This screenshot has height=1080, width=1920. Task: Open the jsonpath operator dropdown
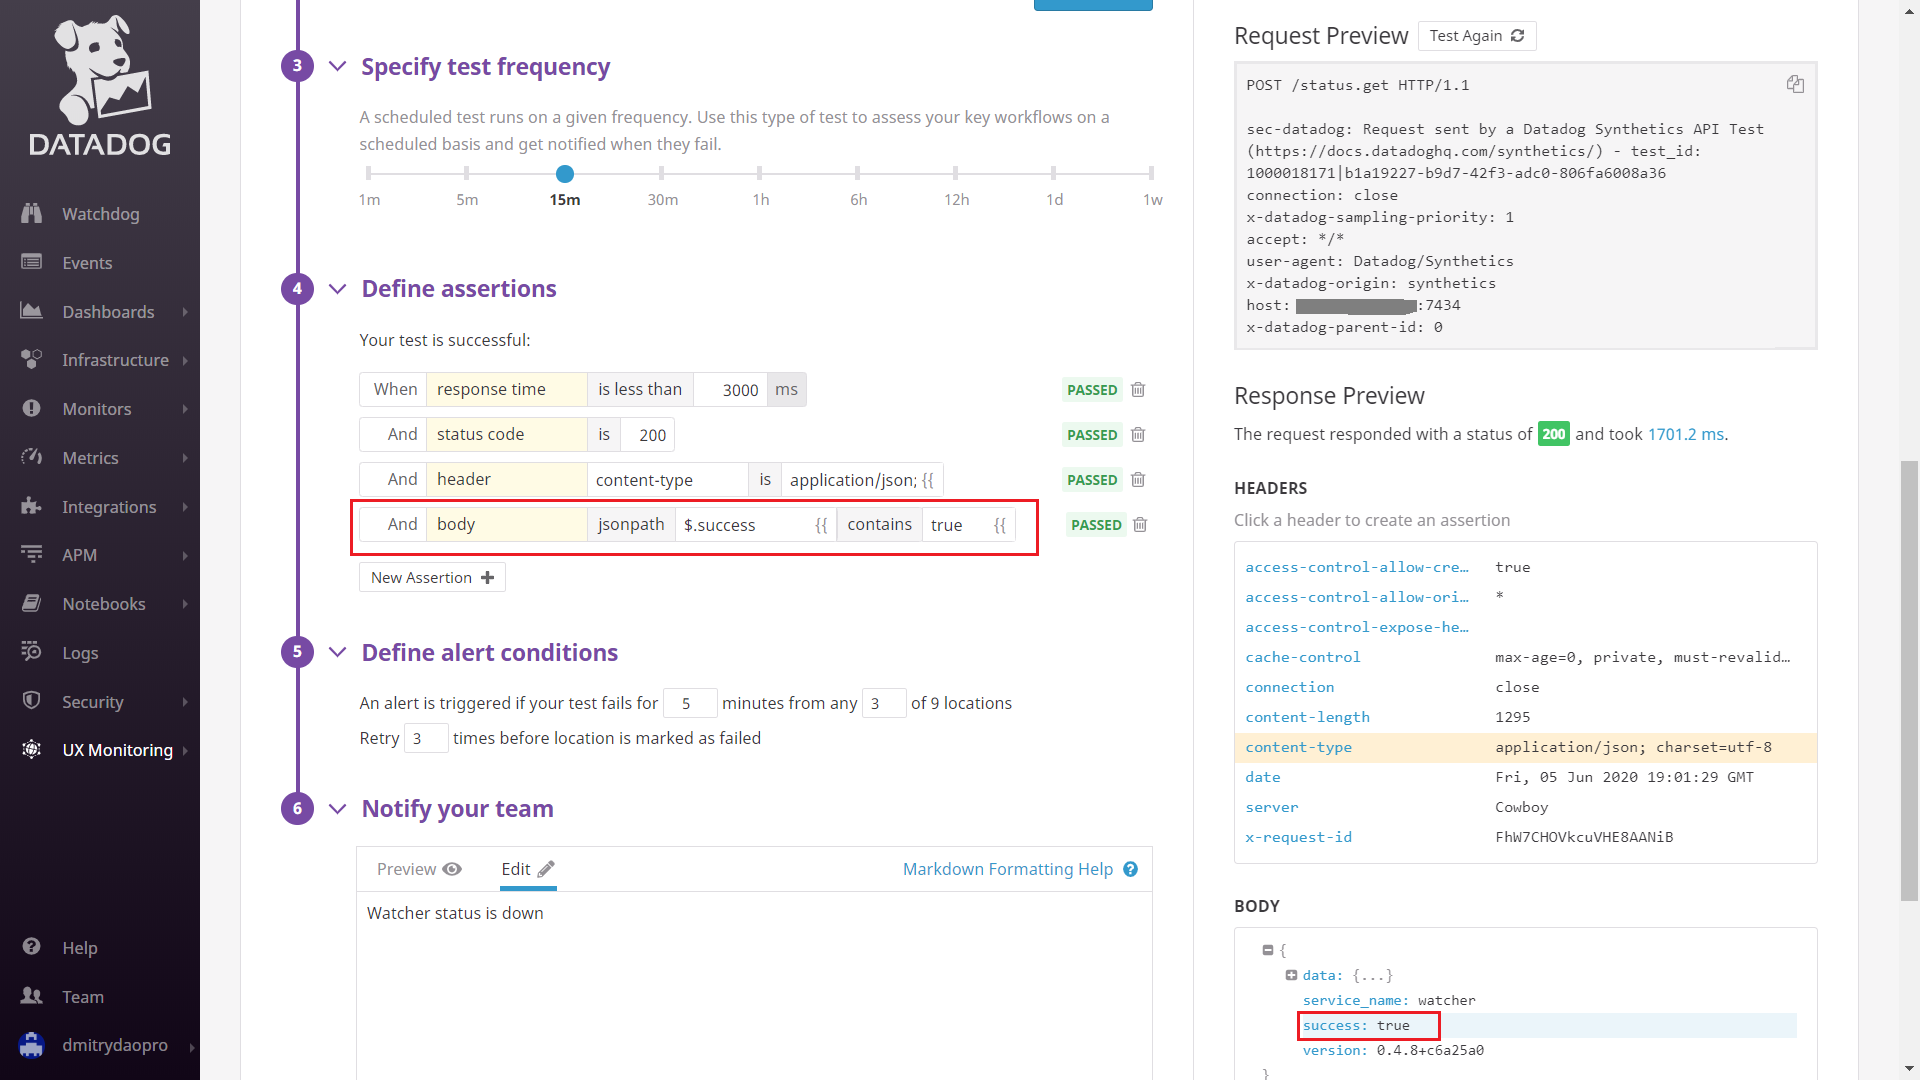[x=631, y=525]
